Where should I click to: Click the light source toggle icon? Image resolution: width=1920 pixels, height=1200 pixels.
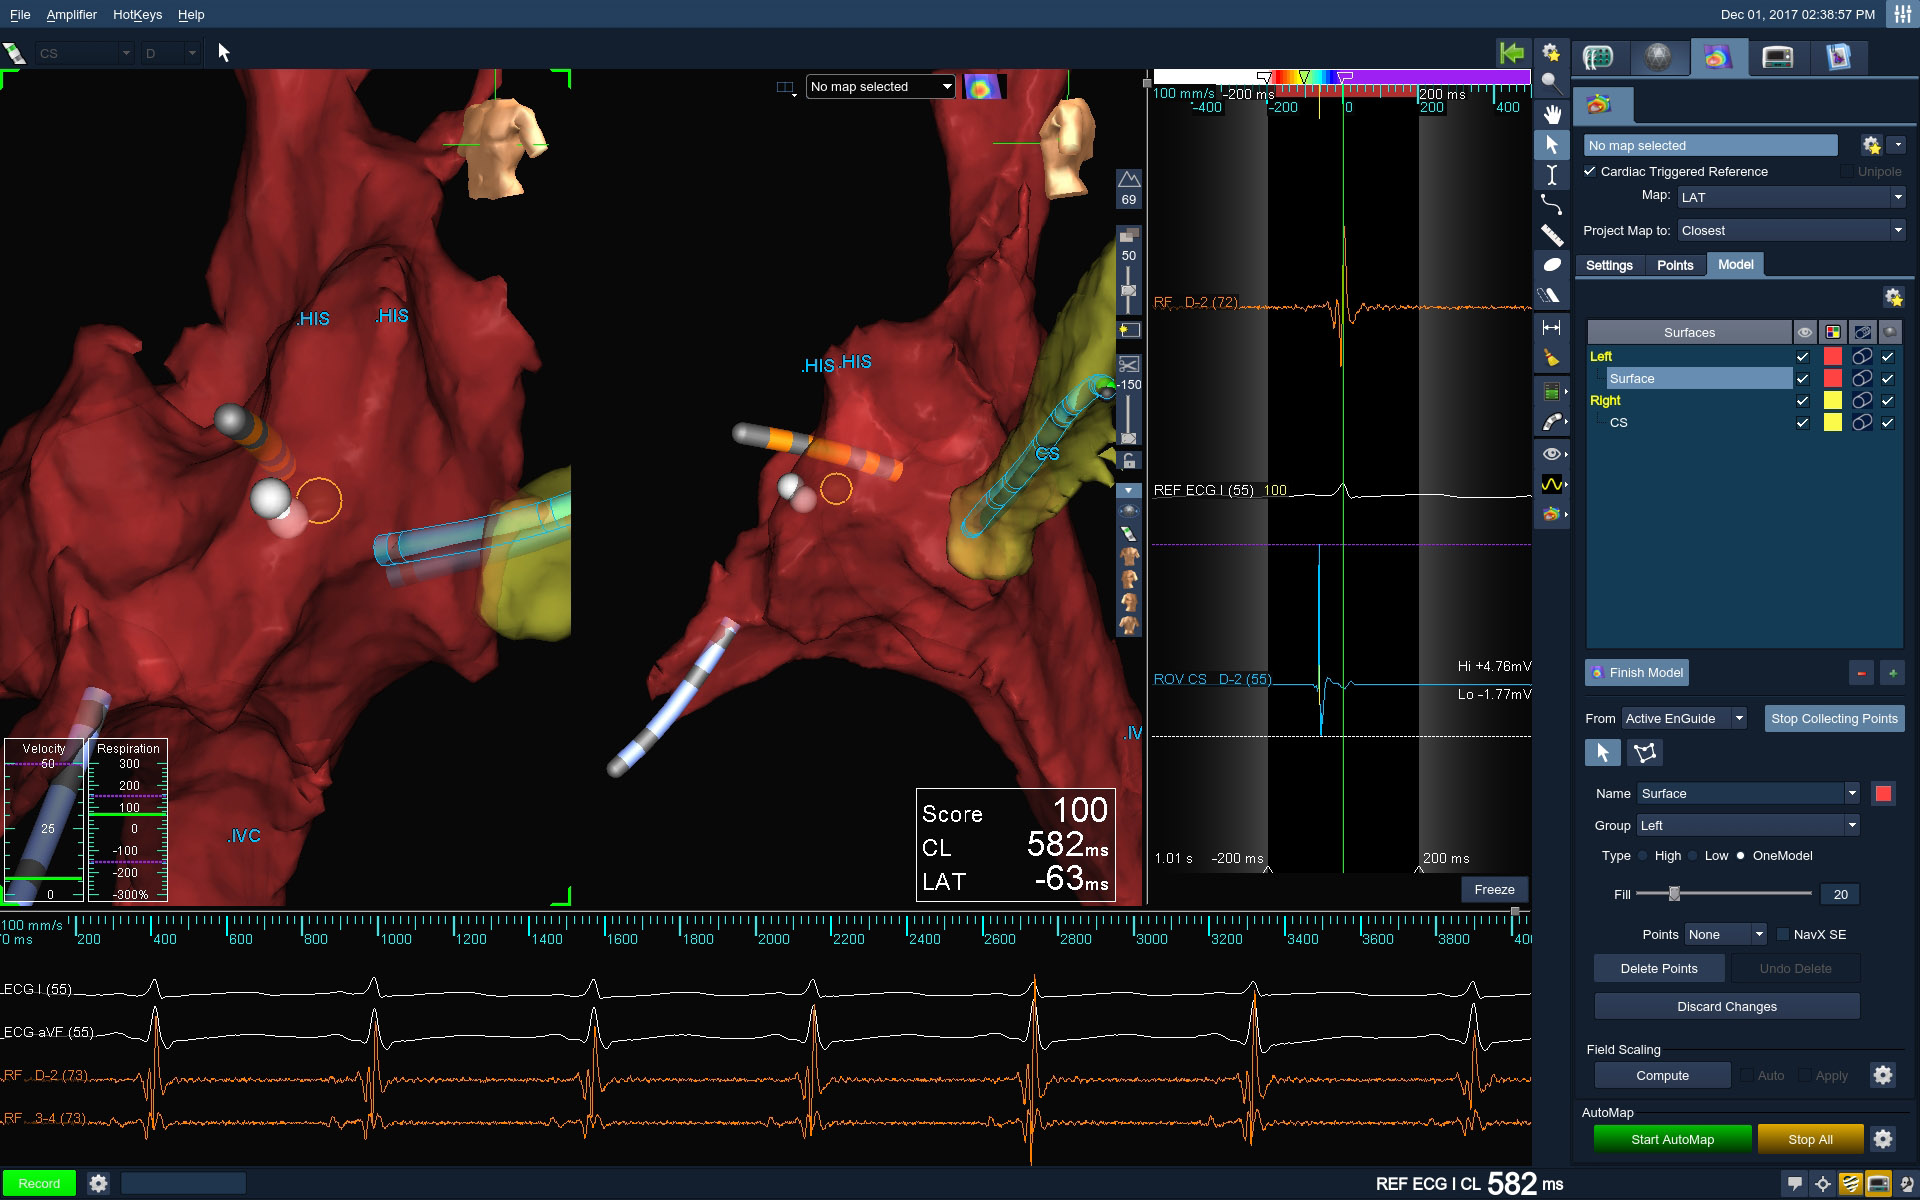tap(1129, 330)
